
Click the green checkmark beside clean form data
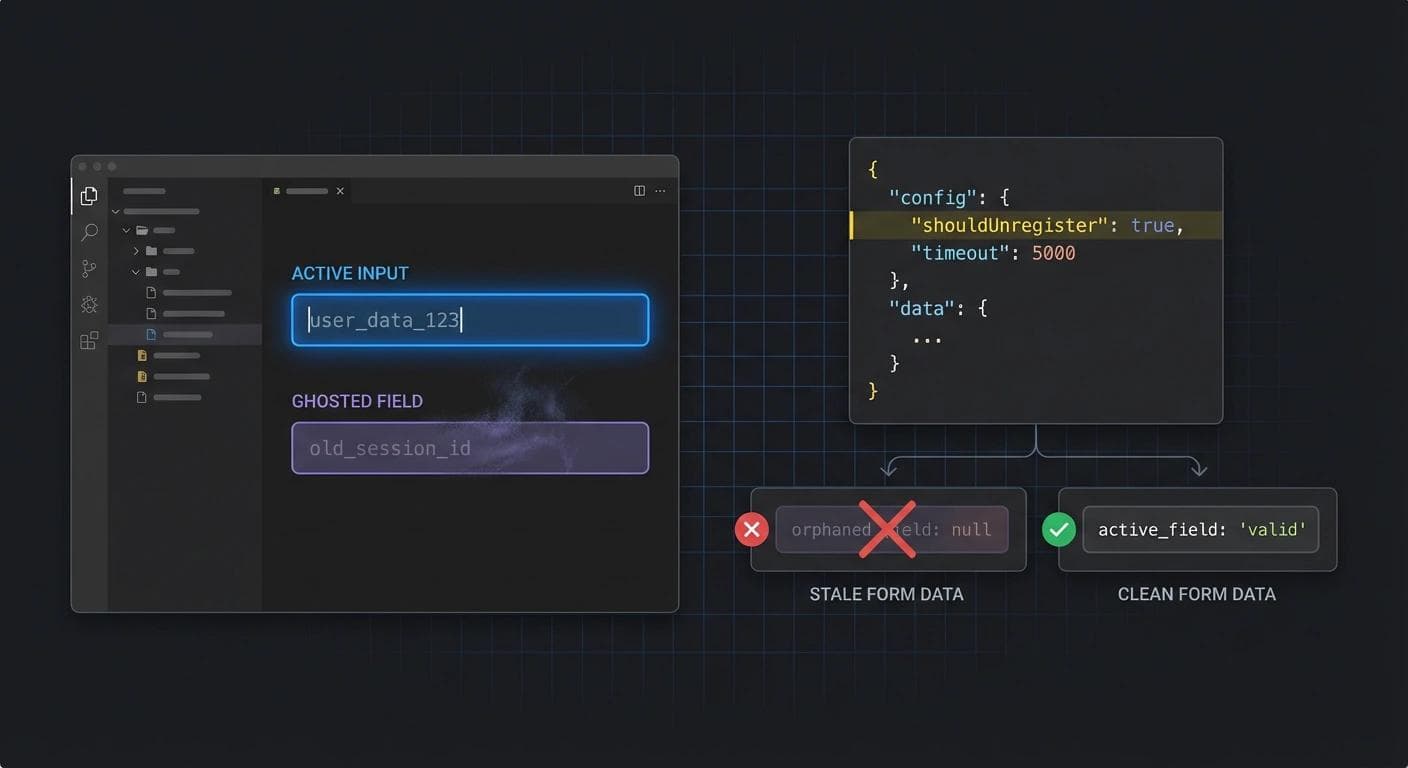coord(1059,530)
